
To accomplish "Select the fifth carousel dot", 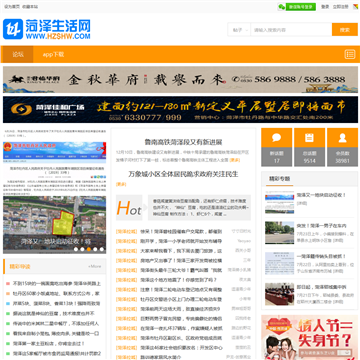I will point(102,249).
